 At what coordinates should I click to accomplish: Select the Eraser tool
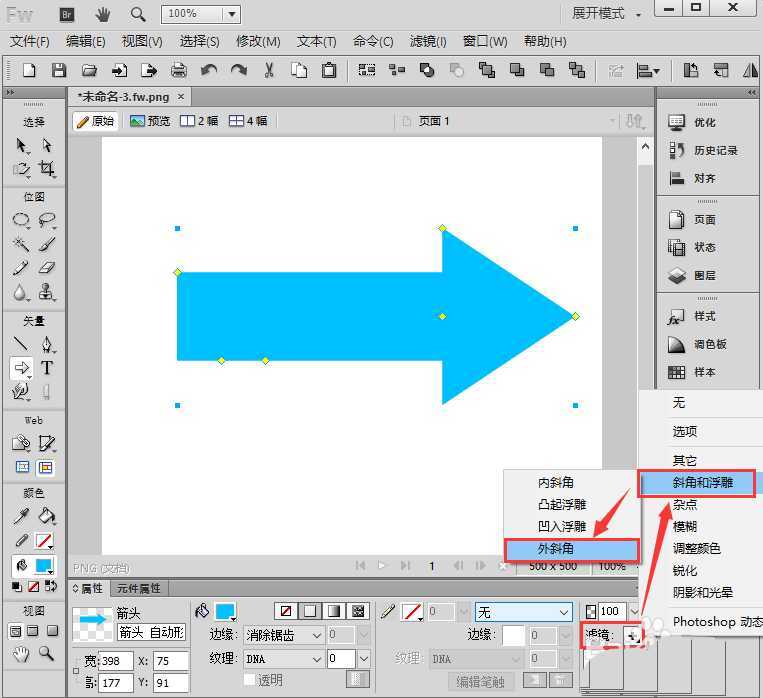tap(46, 268)
